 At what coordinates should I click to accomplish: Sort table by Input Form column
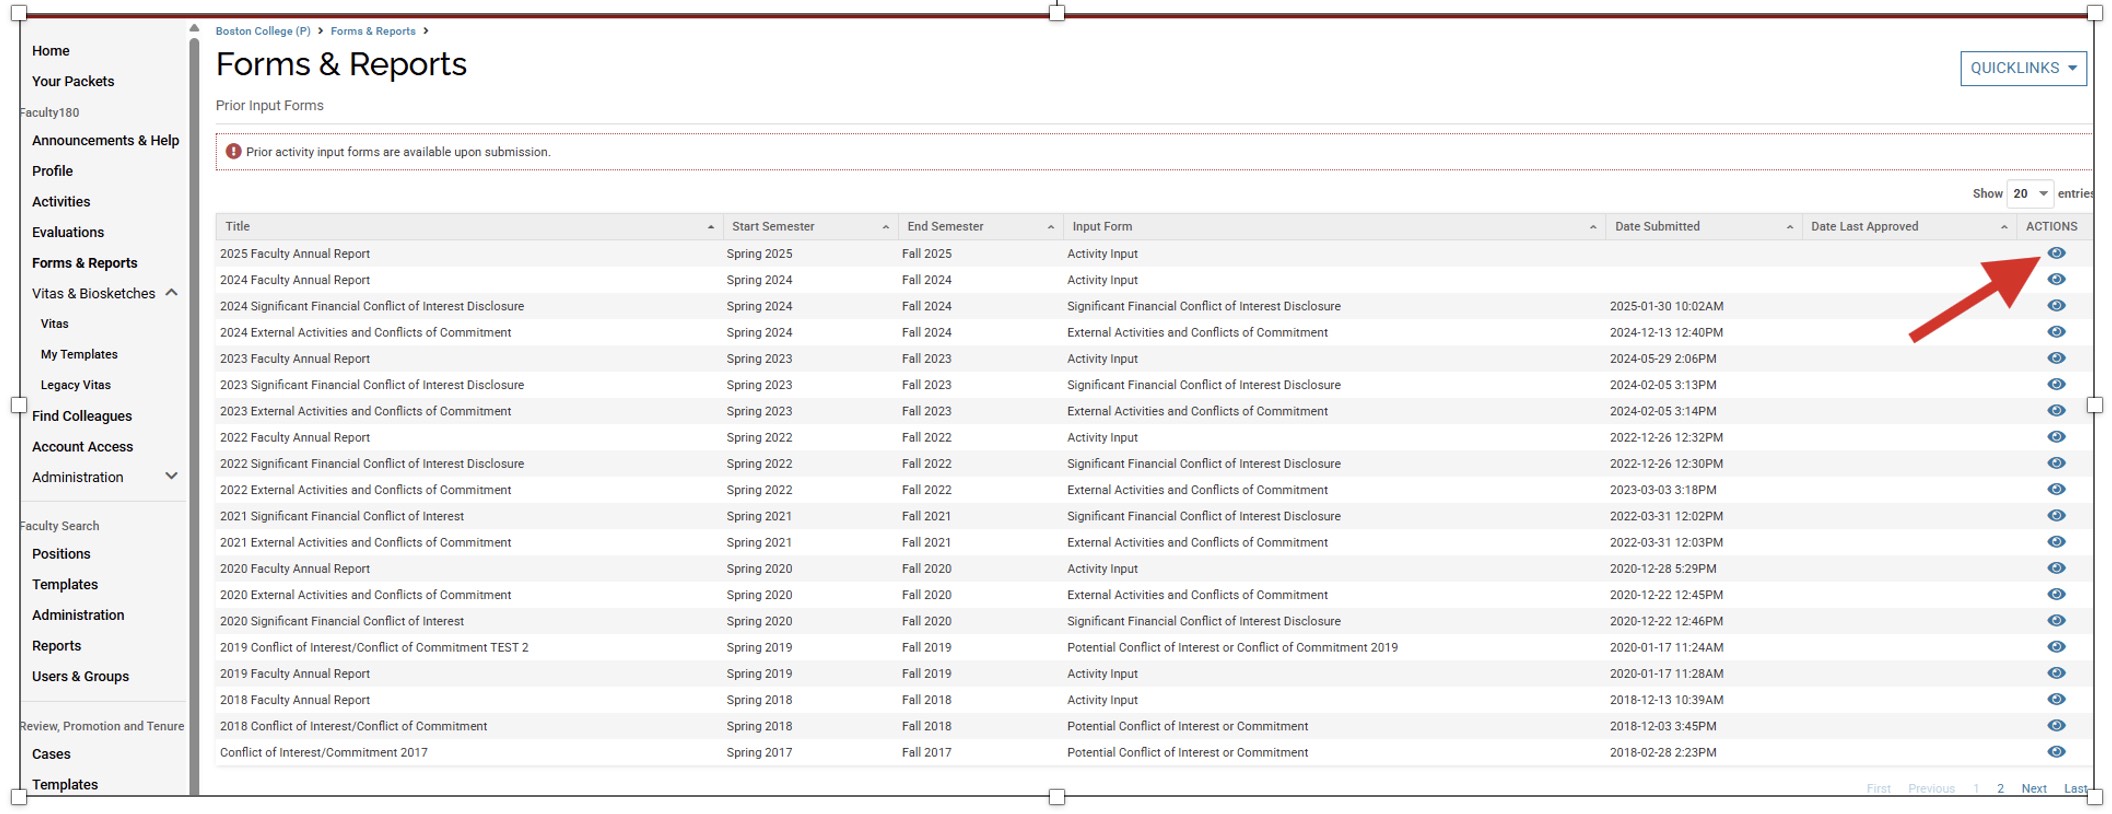tap(1334, 226)
